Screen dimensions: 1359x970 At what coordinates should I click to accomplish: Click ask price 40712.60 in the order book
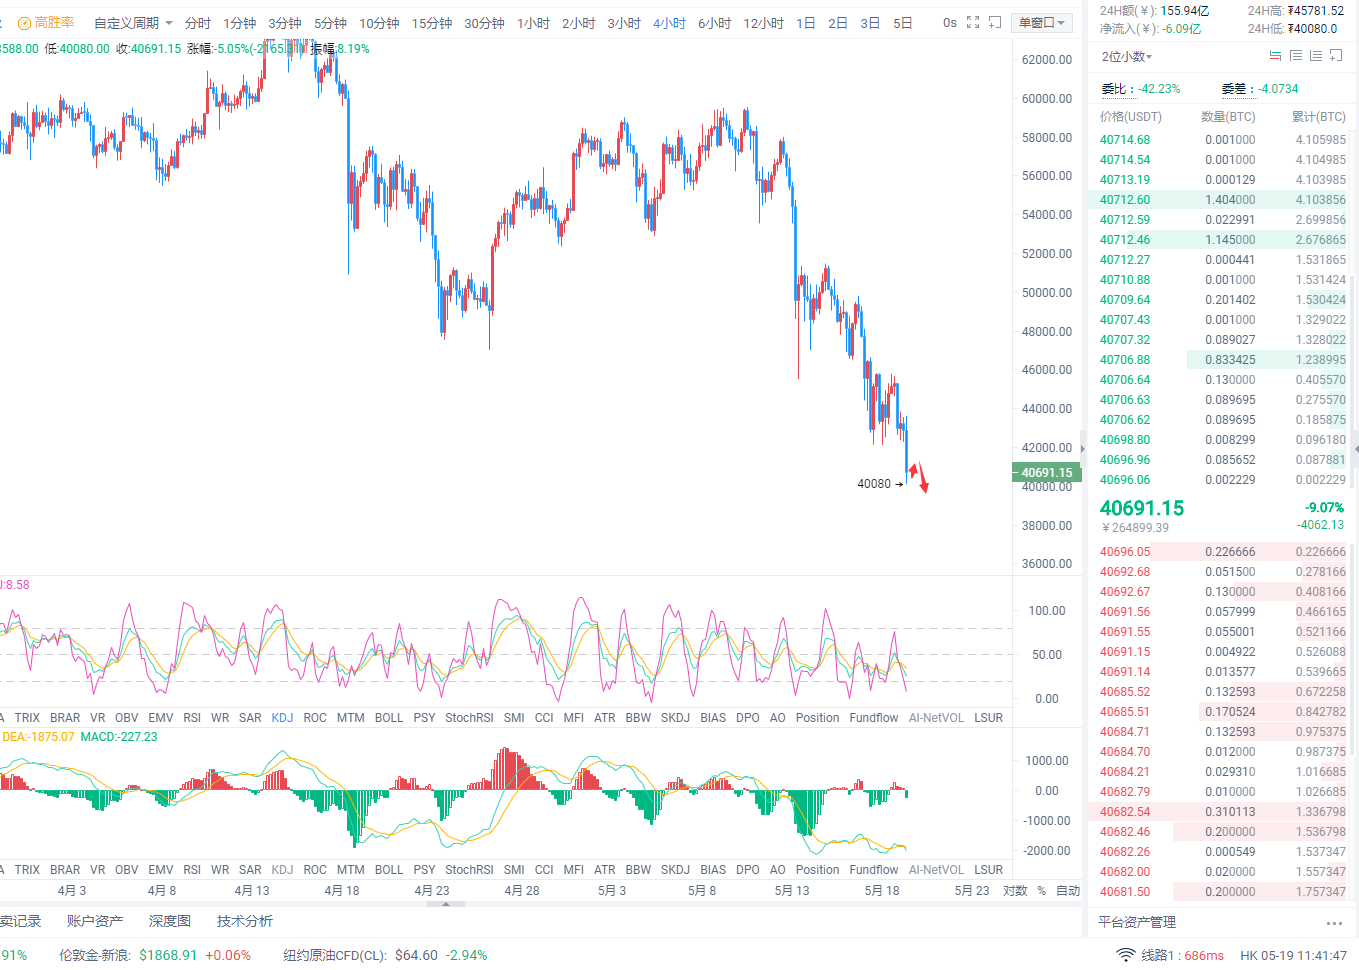click(x=1125, y=200)
